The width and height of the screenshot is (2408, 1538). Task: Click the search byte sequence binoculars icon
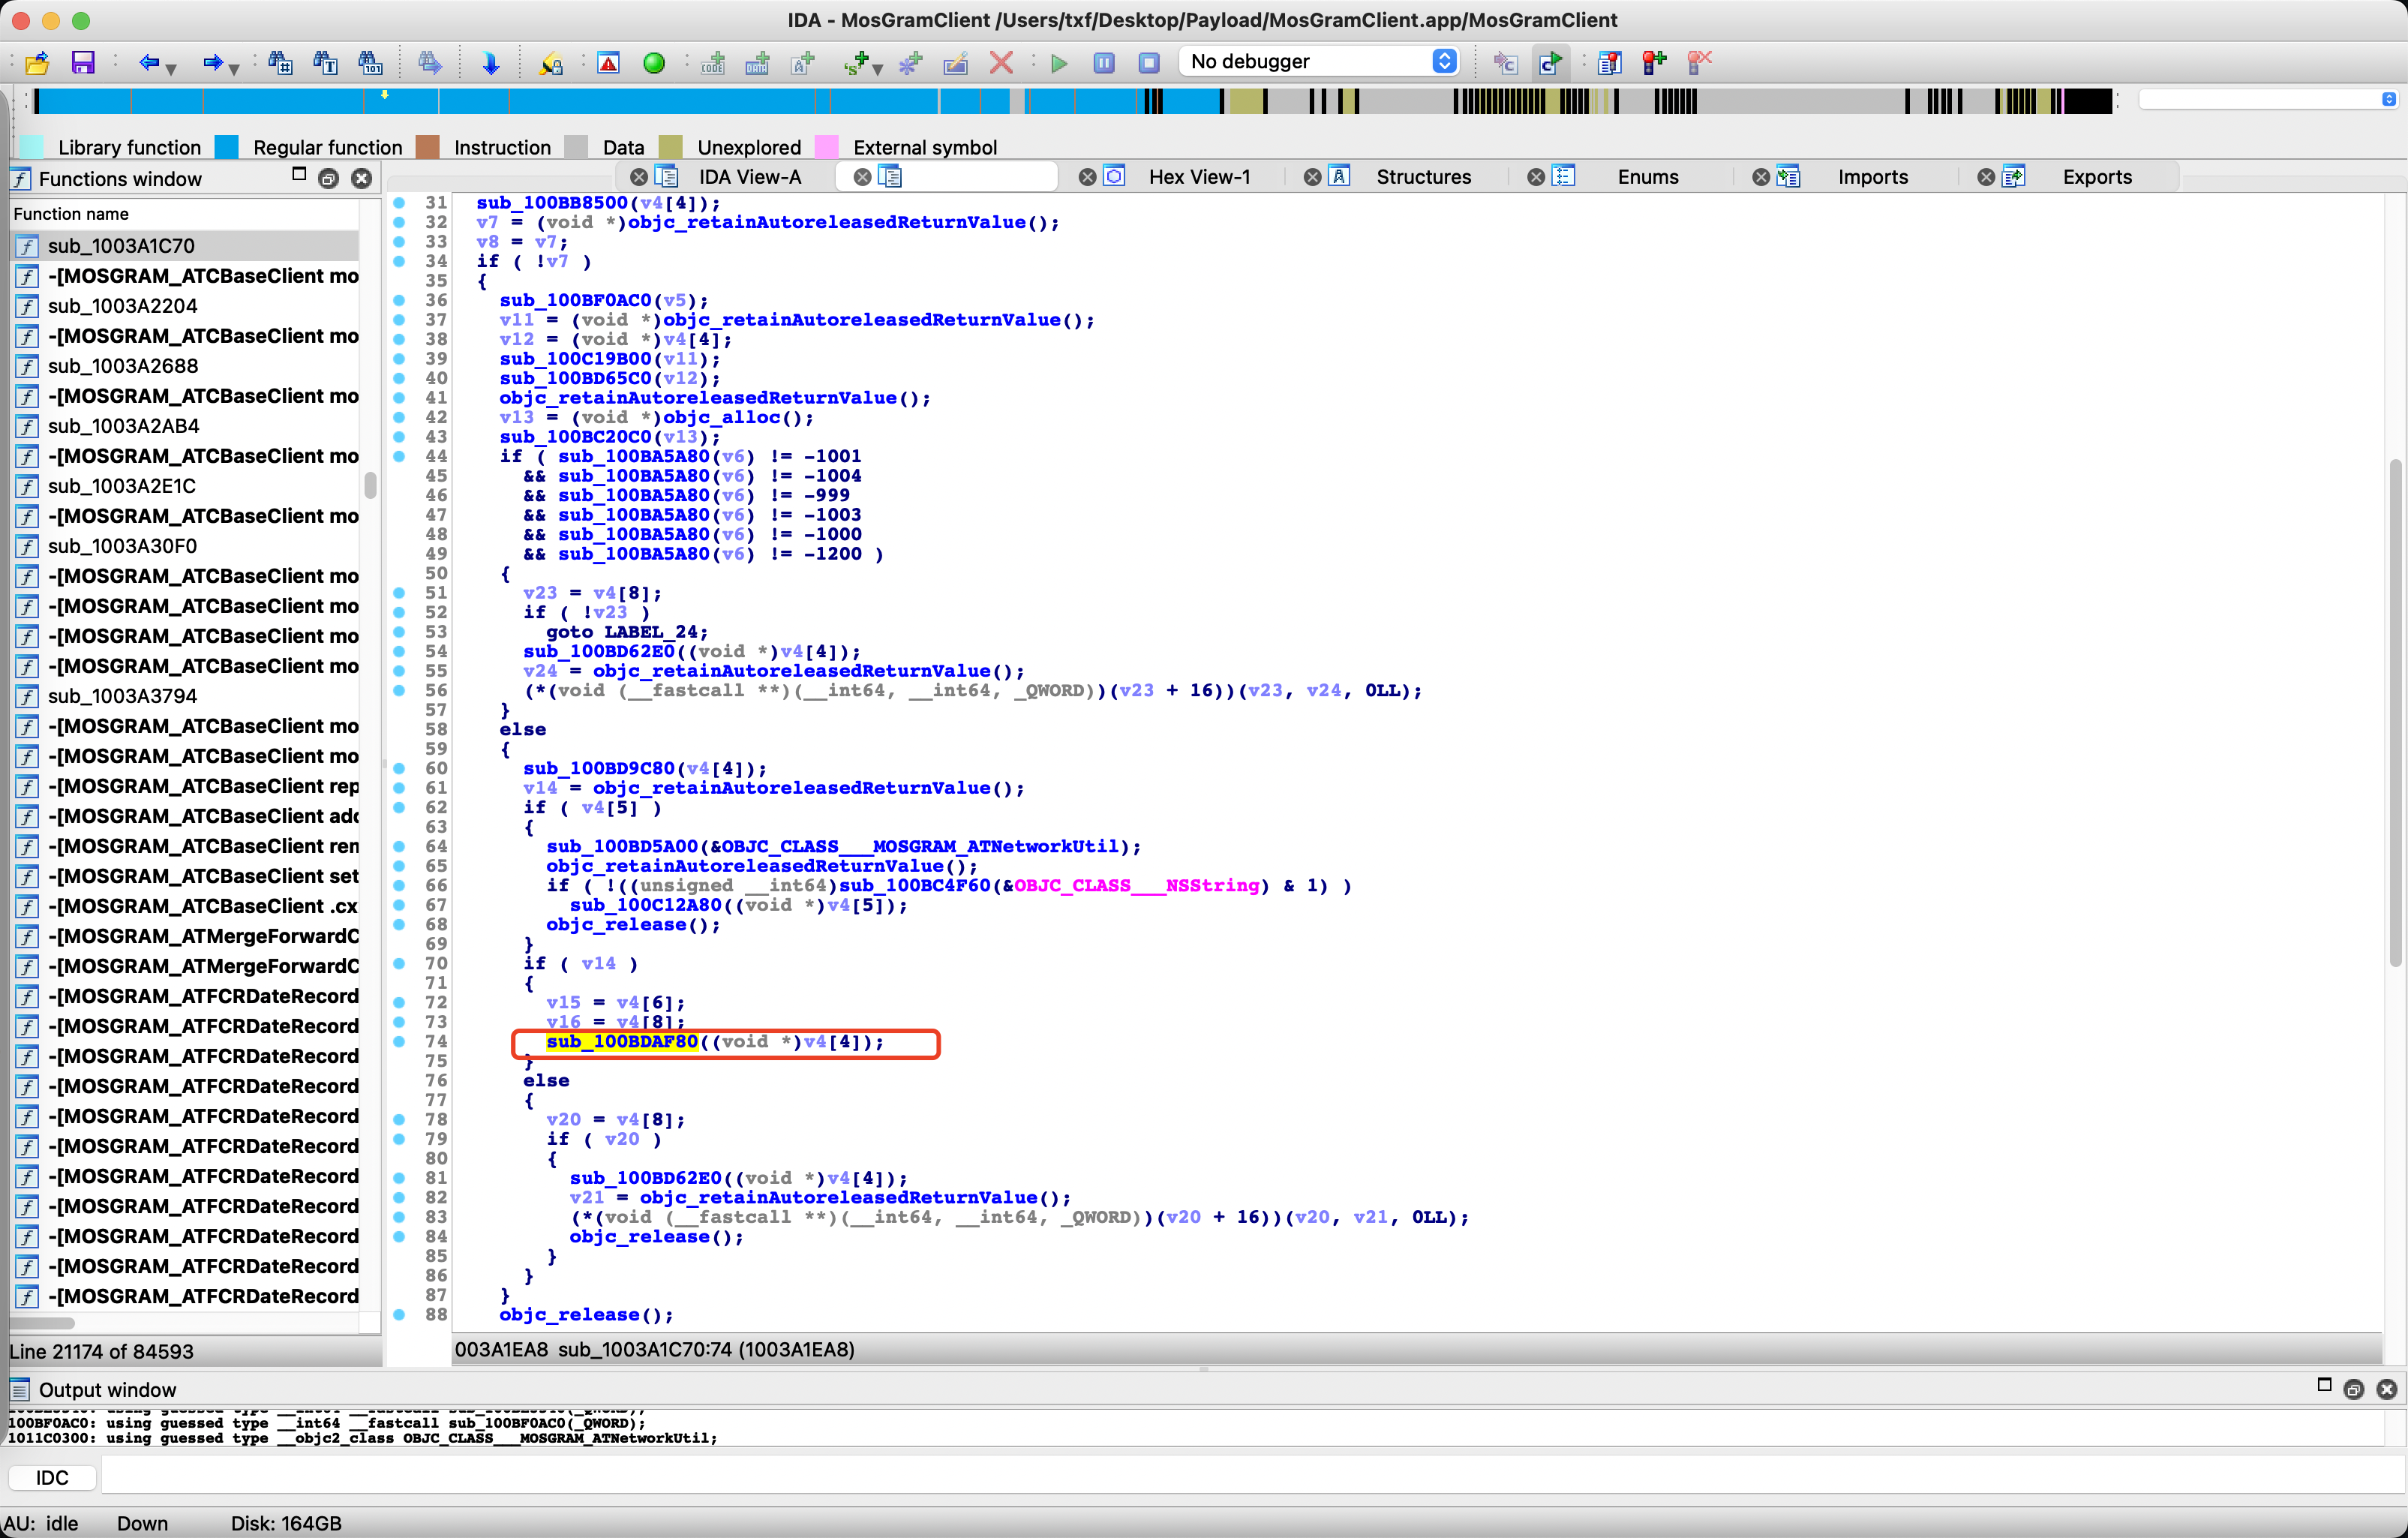coord(370,63)
